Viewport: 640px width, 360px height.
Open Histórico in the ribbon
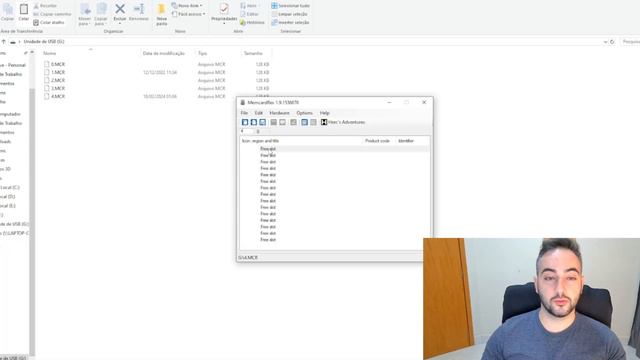[x=252, y=22]
